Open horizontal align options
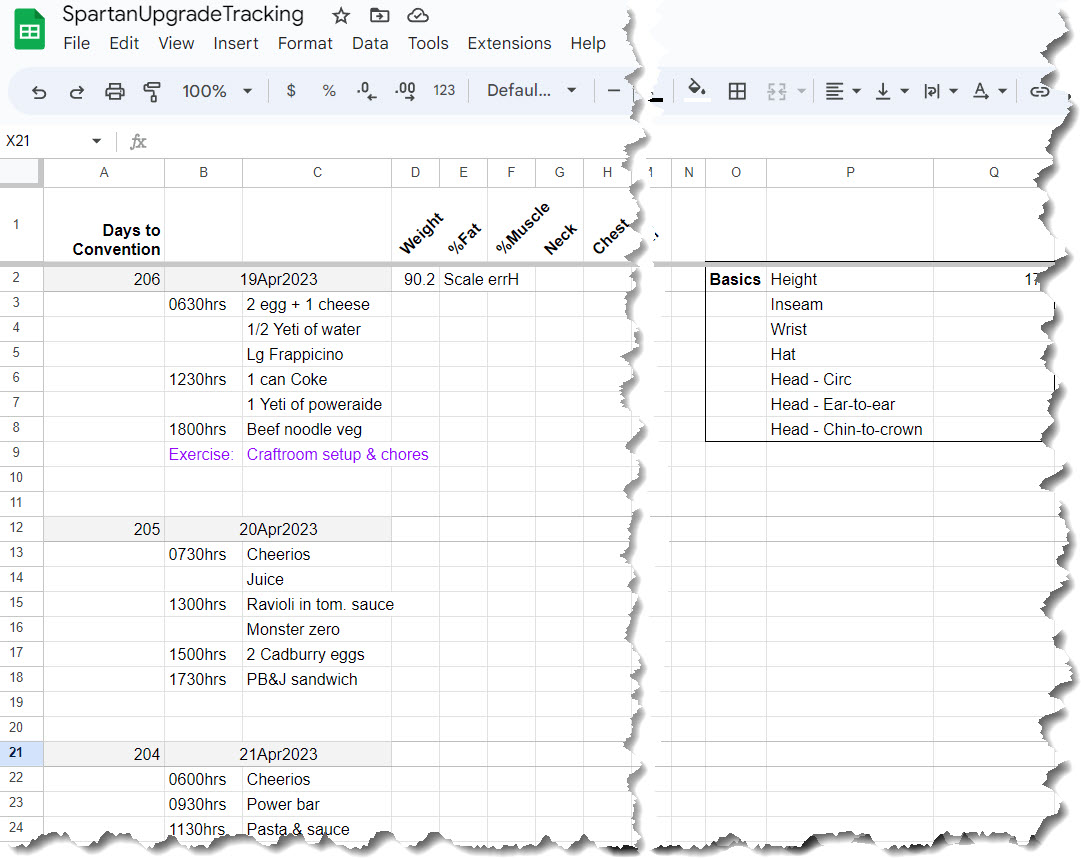Image resolution: width=1081 pixels, height=858 pixels. pos(842,91)
